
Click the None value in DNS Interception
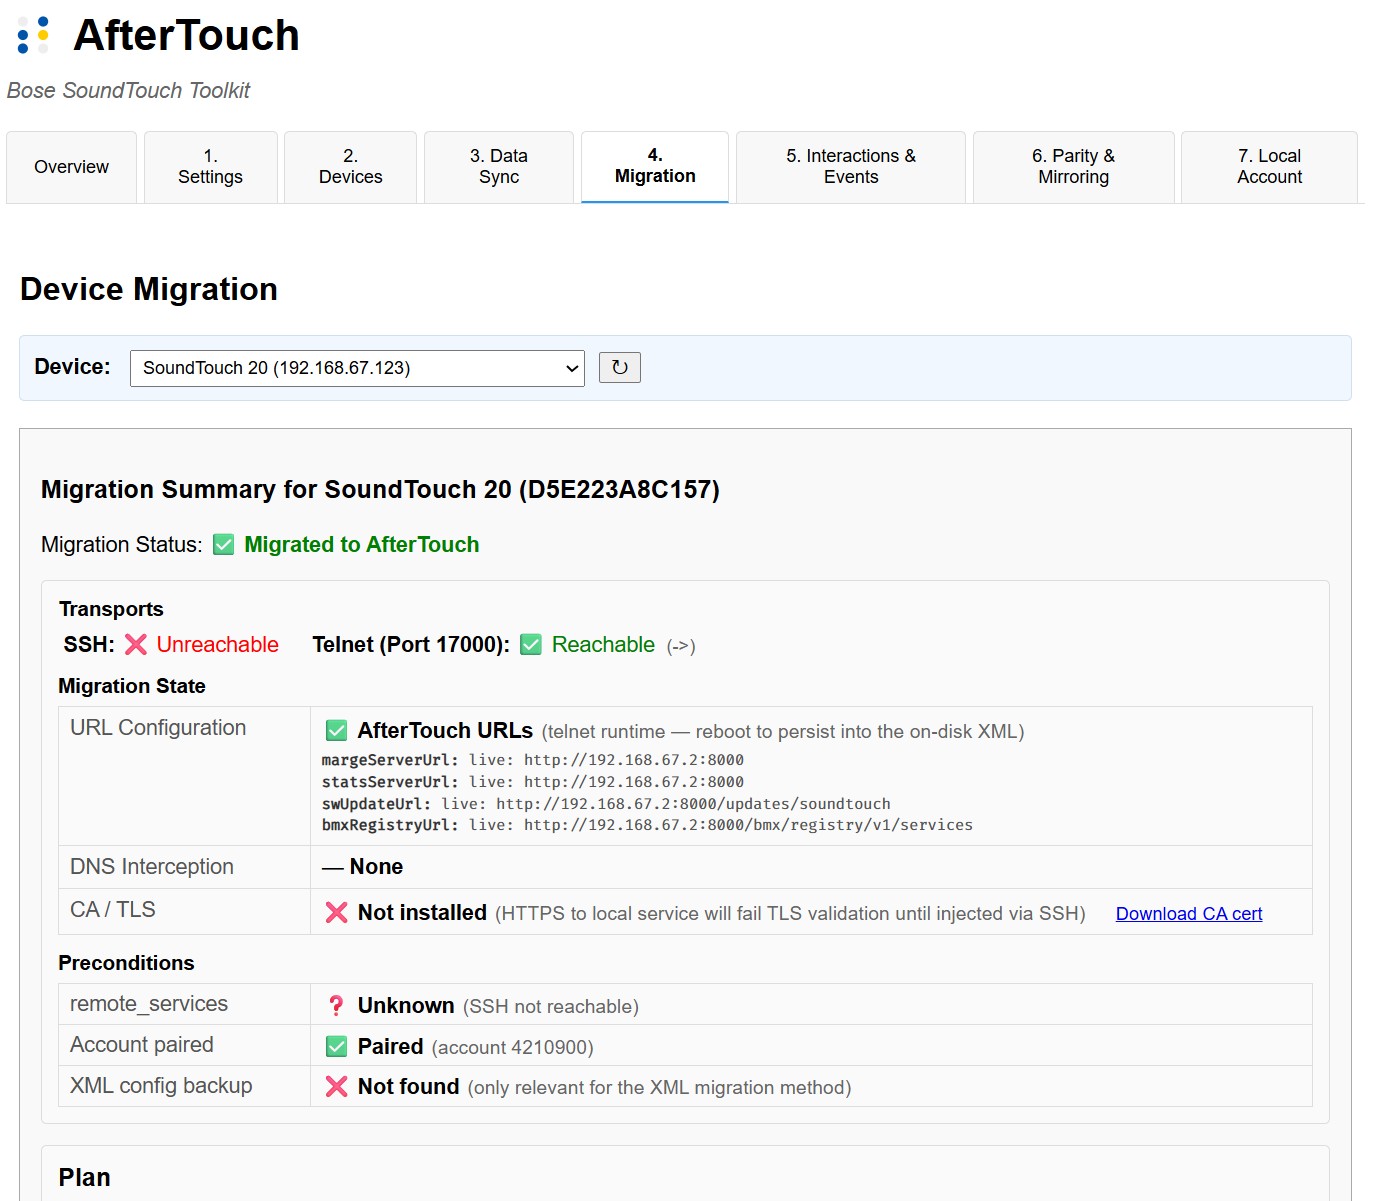coord(376,867)
